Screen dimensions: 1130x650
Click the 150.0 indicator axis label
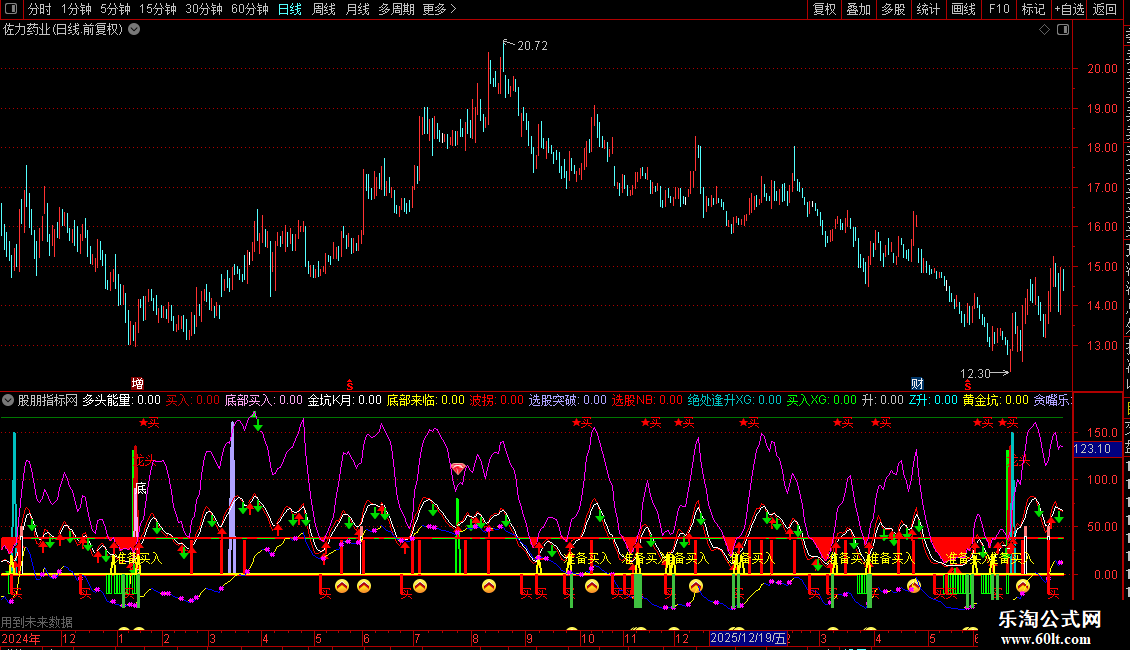point(1103,432)
